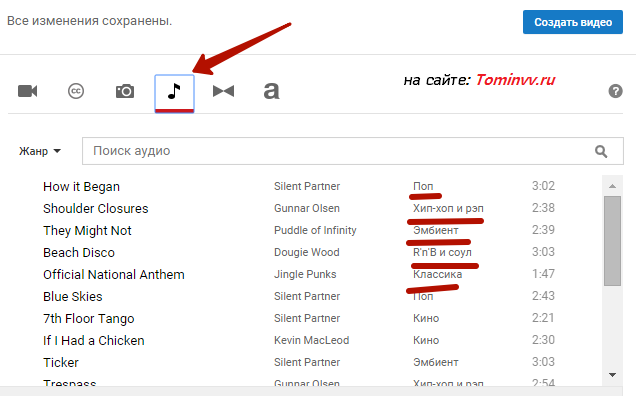This screenshot has width=636, height=396.
Task: Click the scrollbar down arrow
Action: [612, 374]
